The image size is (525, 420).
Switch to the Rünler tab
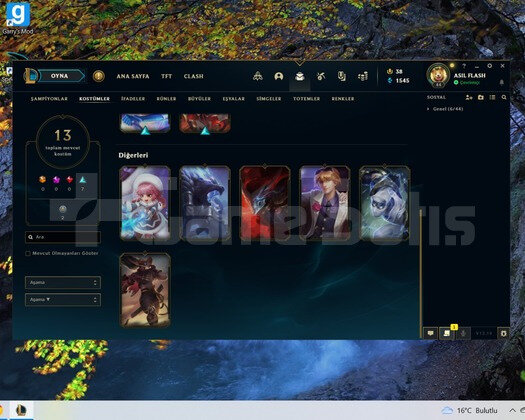click(166, 99)
